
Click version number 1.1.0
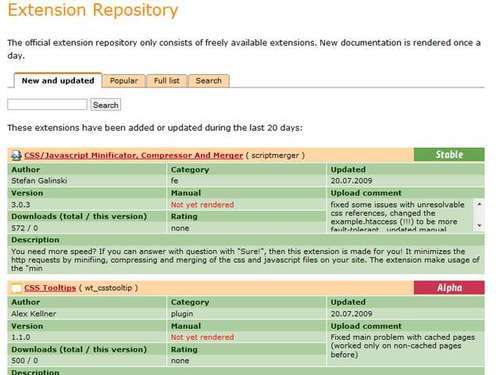point(21,337)
